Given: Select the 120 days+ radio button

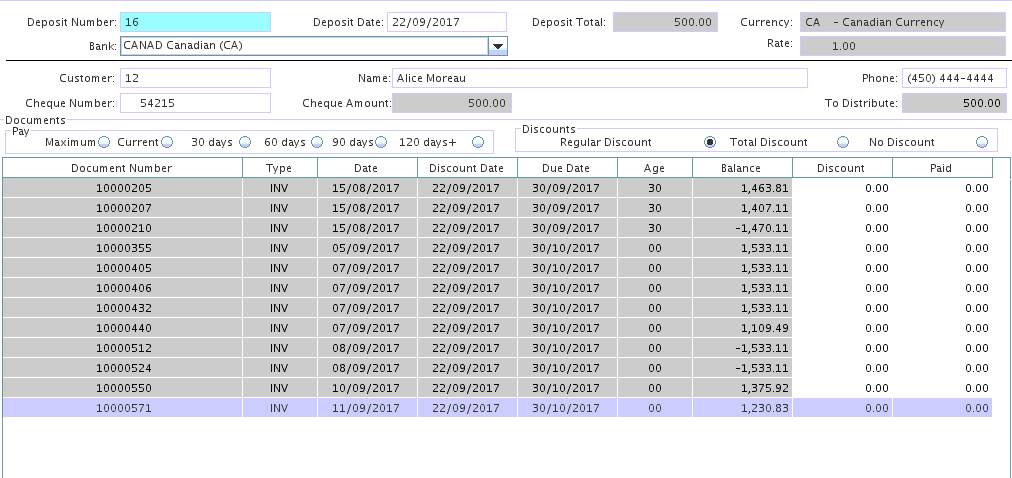Looking at the screenshot, I should point(478,142).
